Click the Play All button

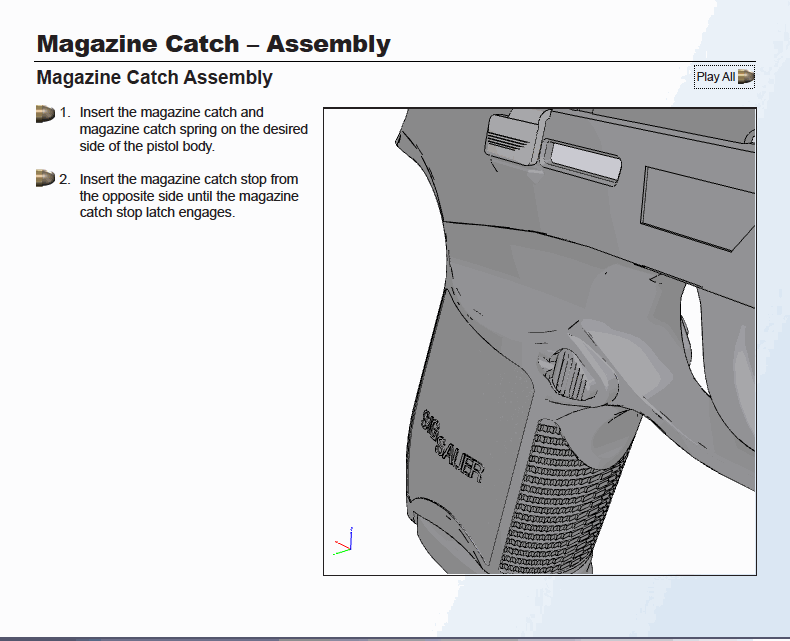(724, 77)
